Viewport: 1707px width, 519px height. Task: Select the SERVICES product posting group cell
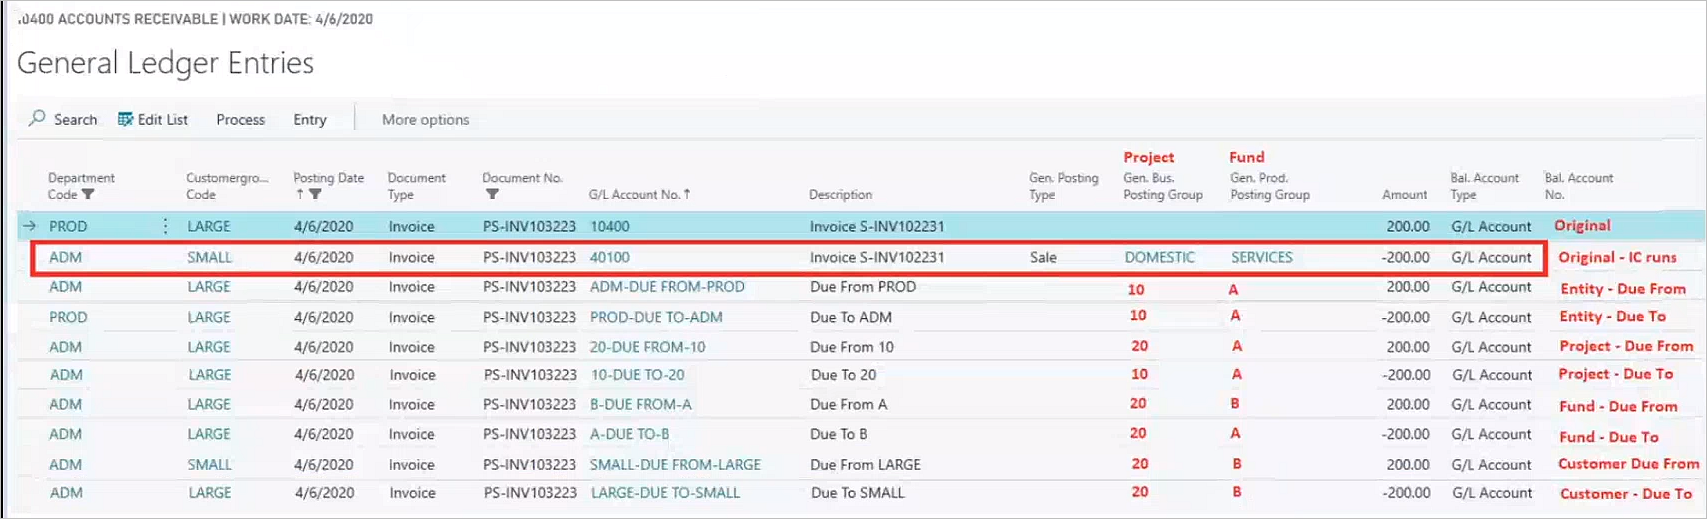1261,257
